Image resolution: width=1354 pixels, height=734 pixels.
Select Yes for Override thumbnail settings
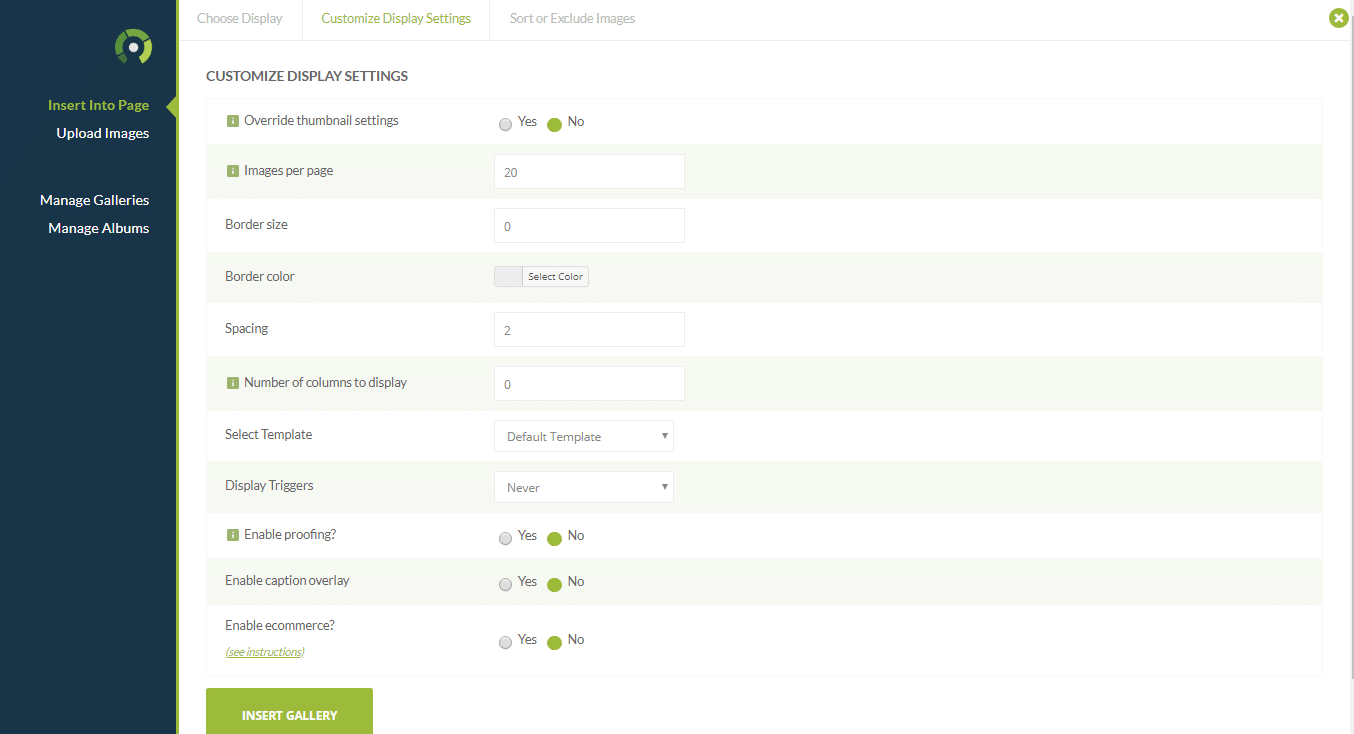point(505,125)
